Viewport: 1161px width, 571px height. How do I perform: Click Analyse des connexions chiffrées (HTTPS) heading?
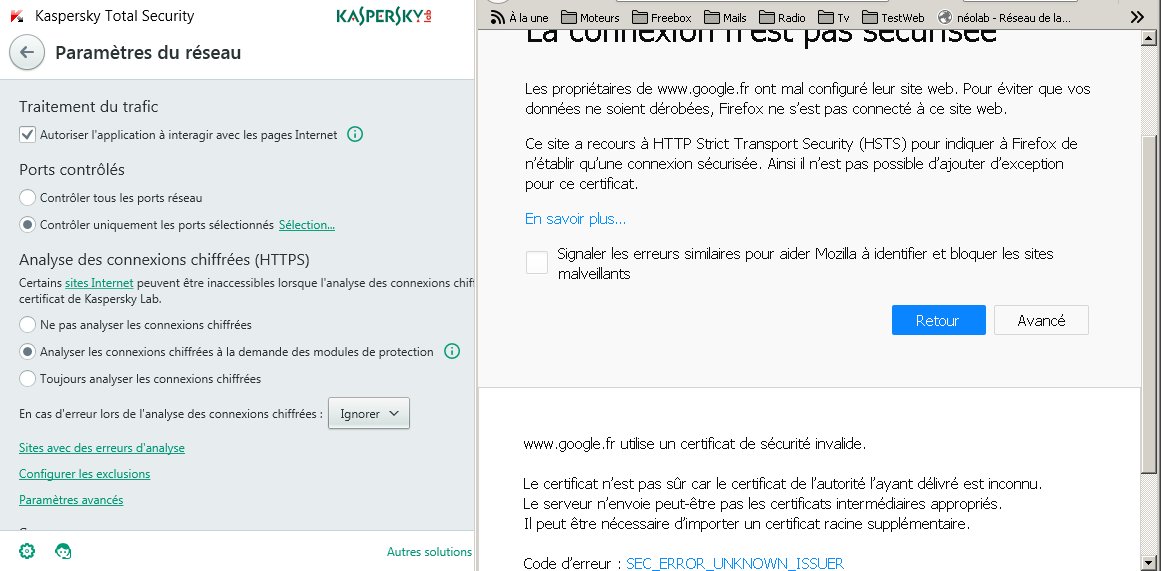pyautogui.click(x=164, y=260)
